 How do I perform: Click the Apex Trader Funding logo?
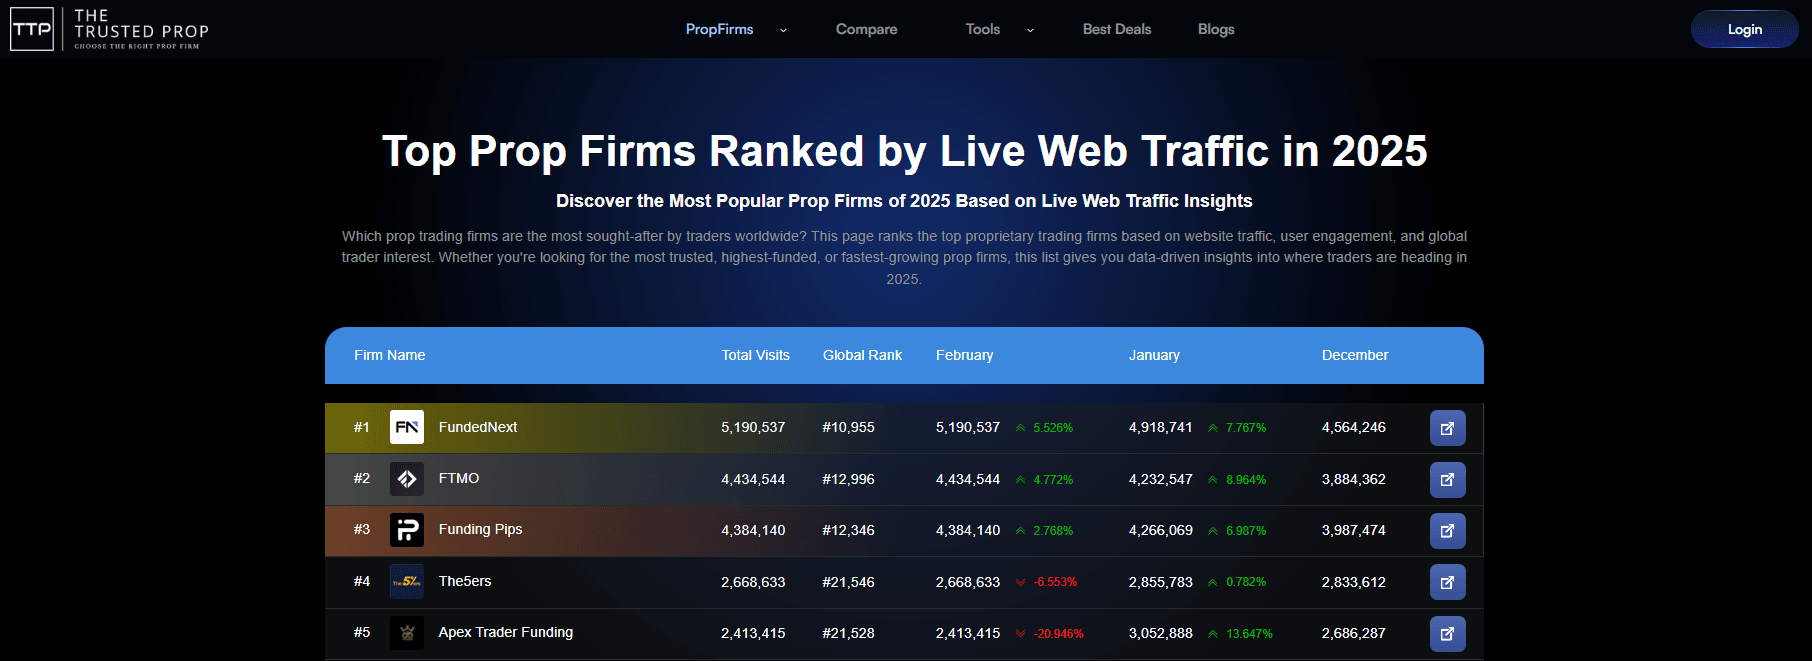tap(407, 633)
